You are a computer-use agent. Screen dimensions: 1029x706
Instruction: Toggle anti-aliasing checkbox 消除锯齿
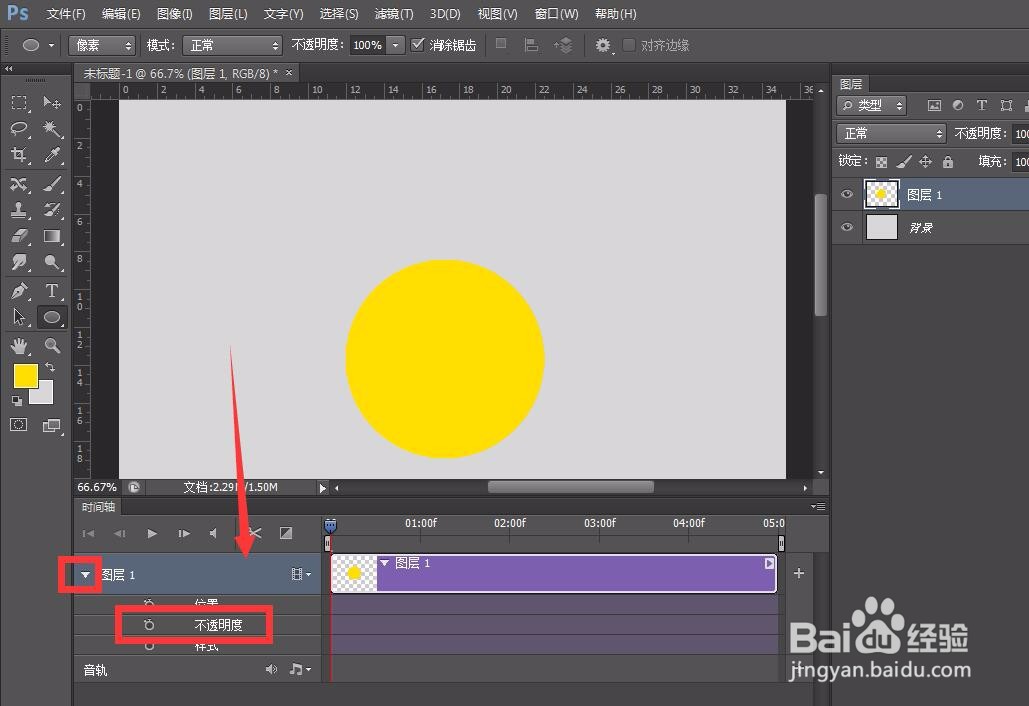[418, 44]
